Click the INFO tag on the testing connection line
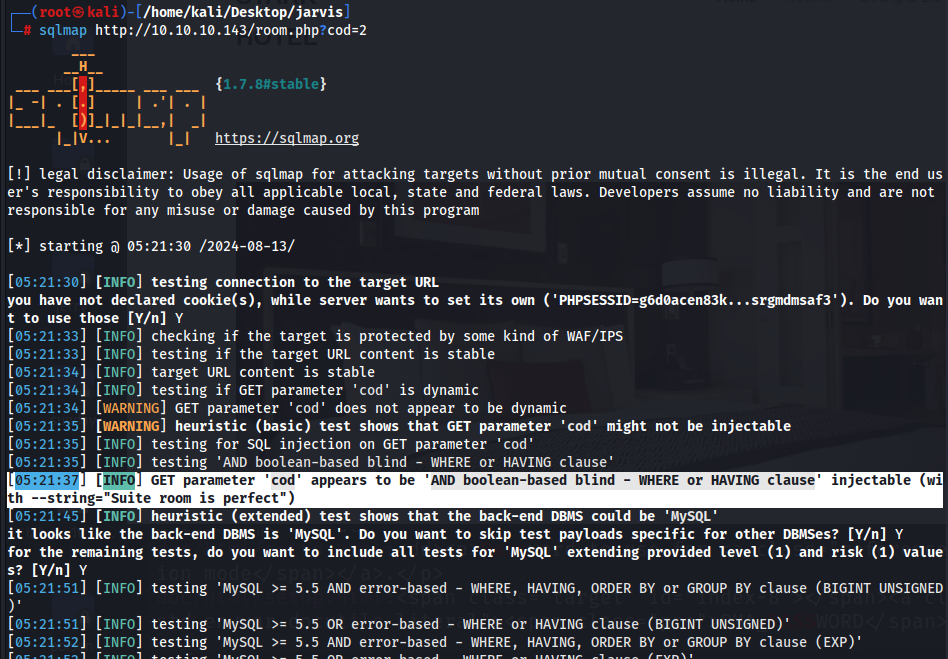The image size is (948, 659). click(119, 282)
